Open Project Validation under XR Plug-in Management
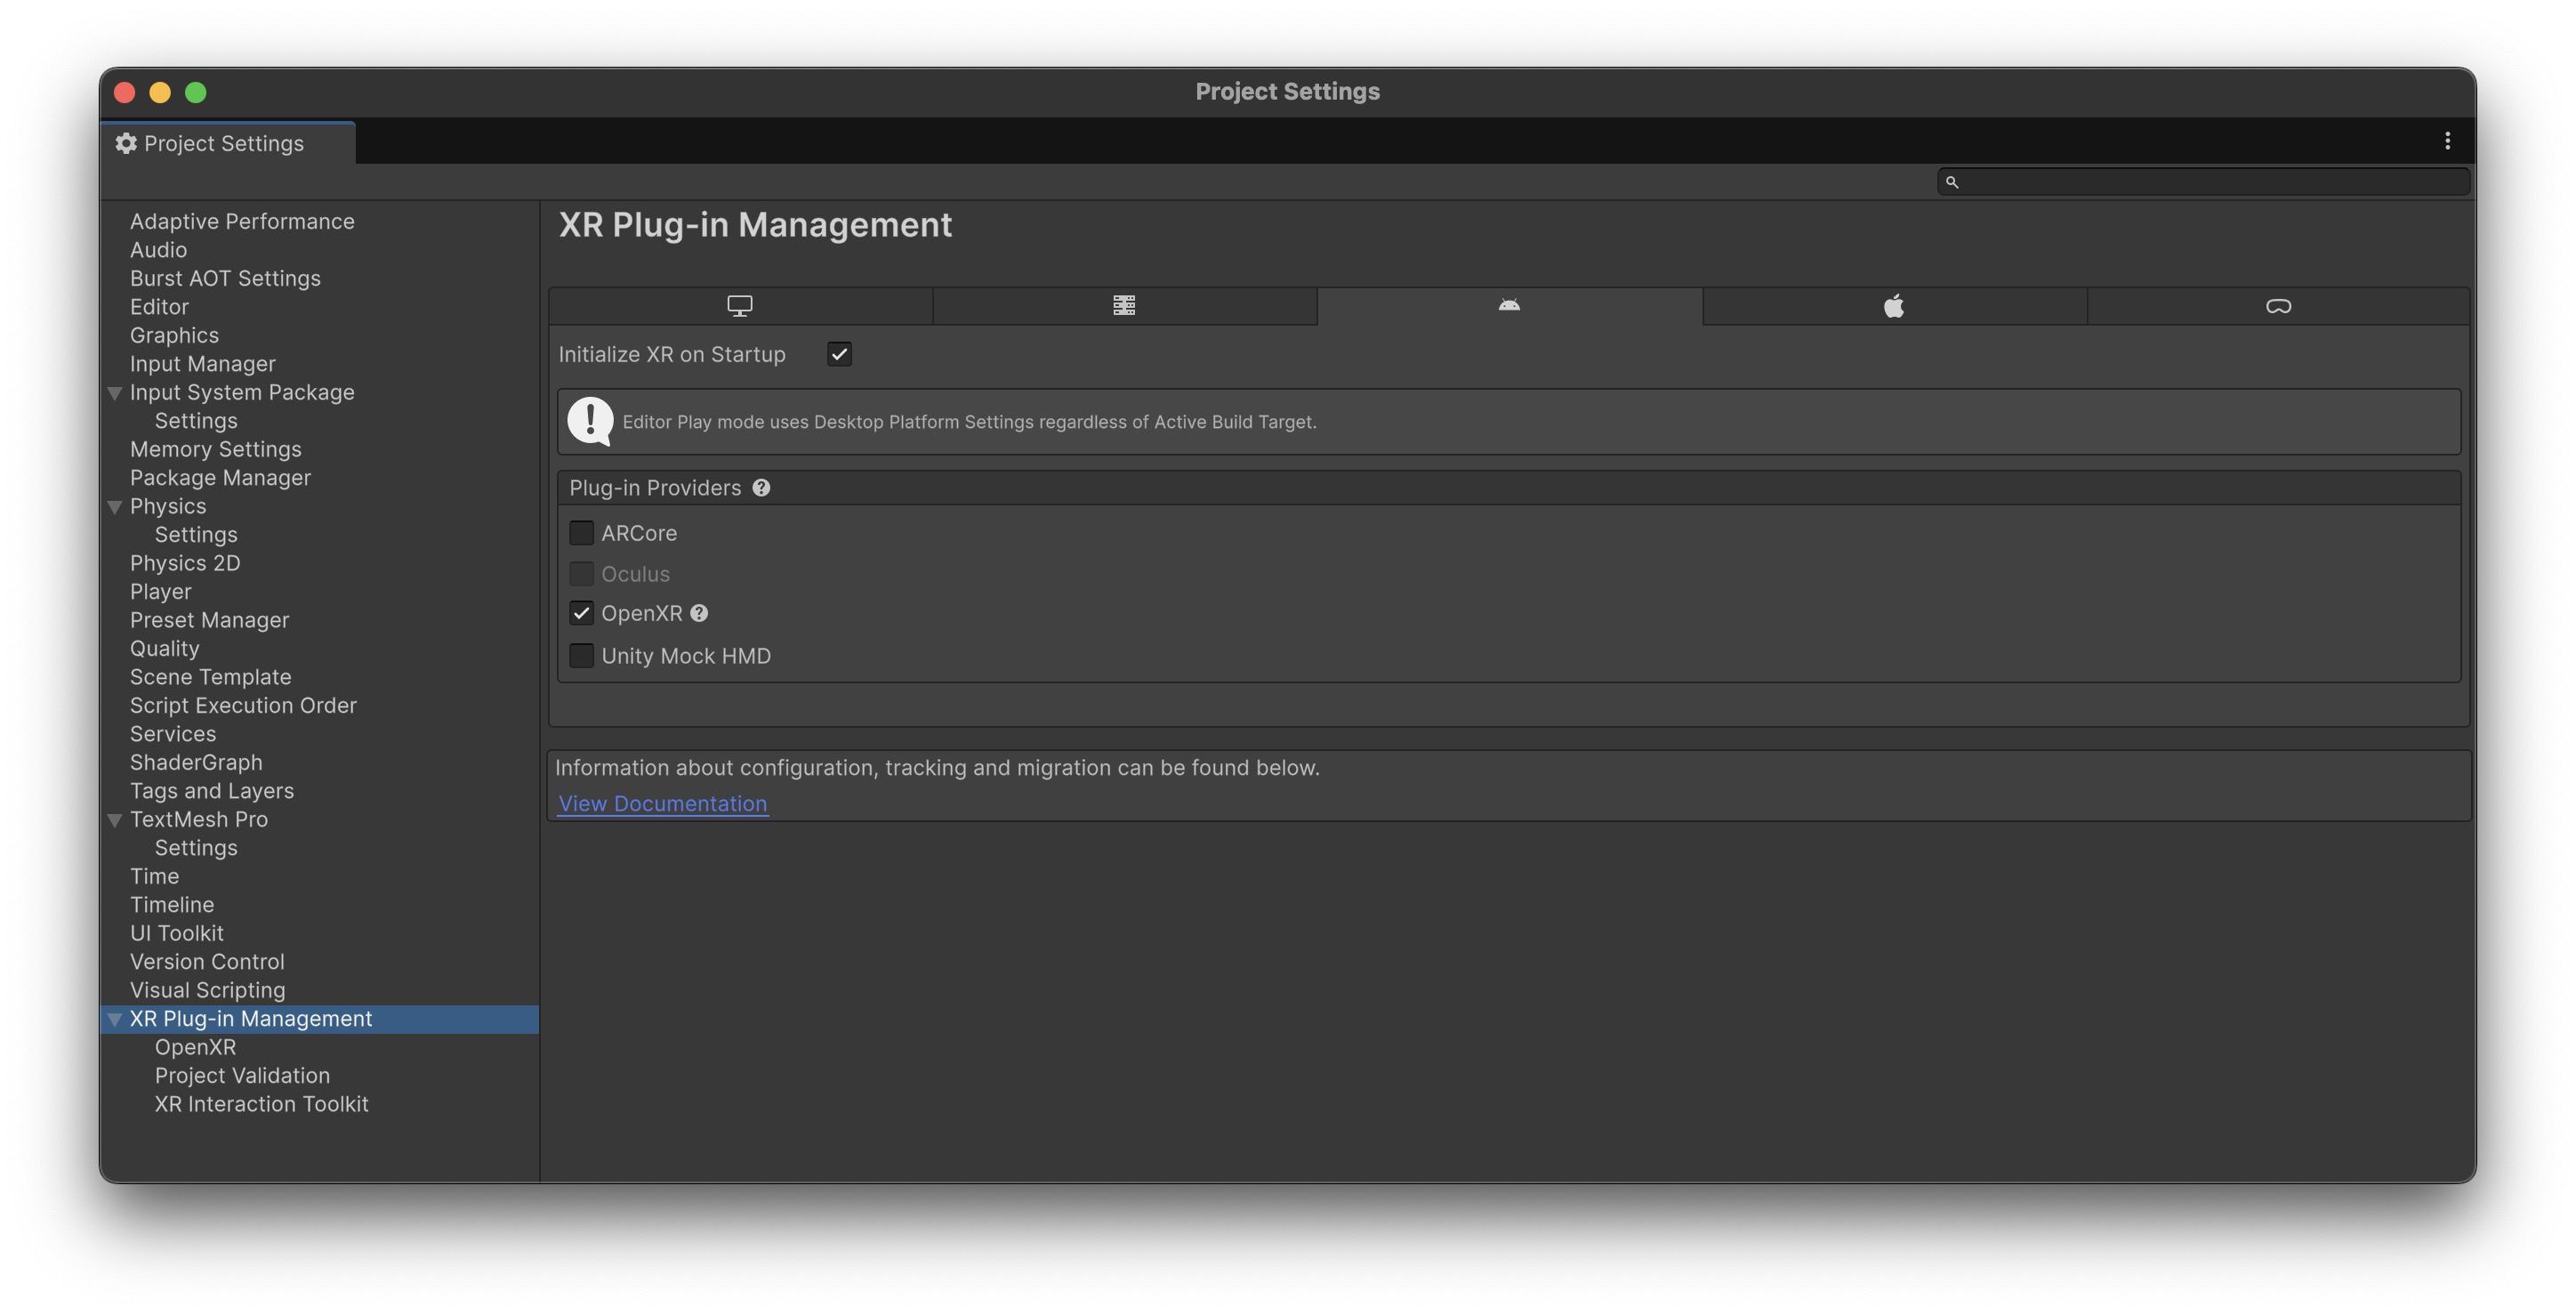 [242, 1076]
